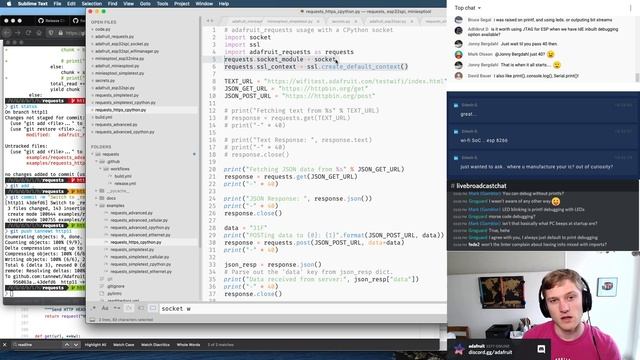Toggle in-selection find option

click(141, 309)
